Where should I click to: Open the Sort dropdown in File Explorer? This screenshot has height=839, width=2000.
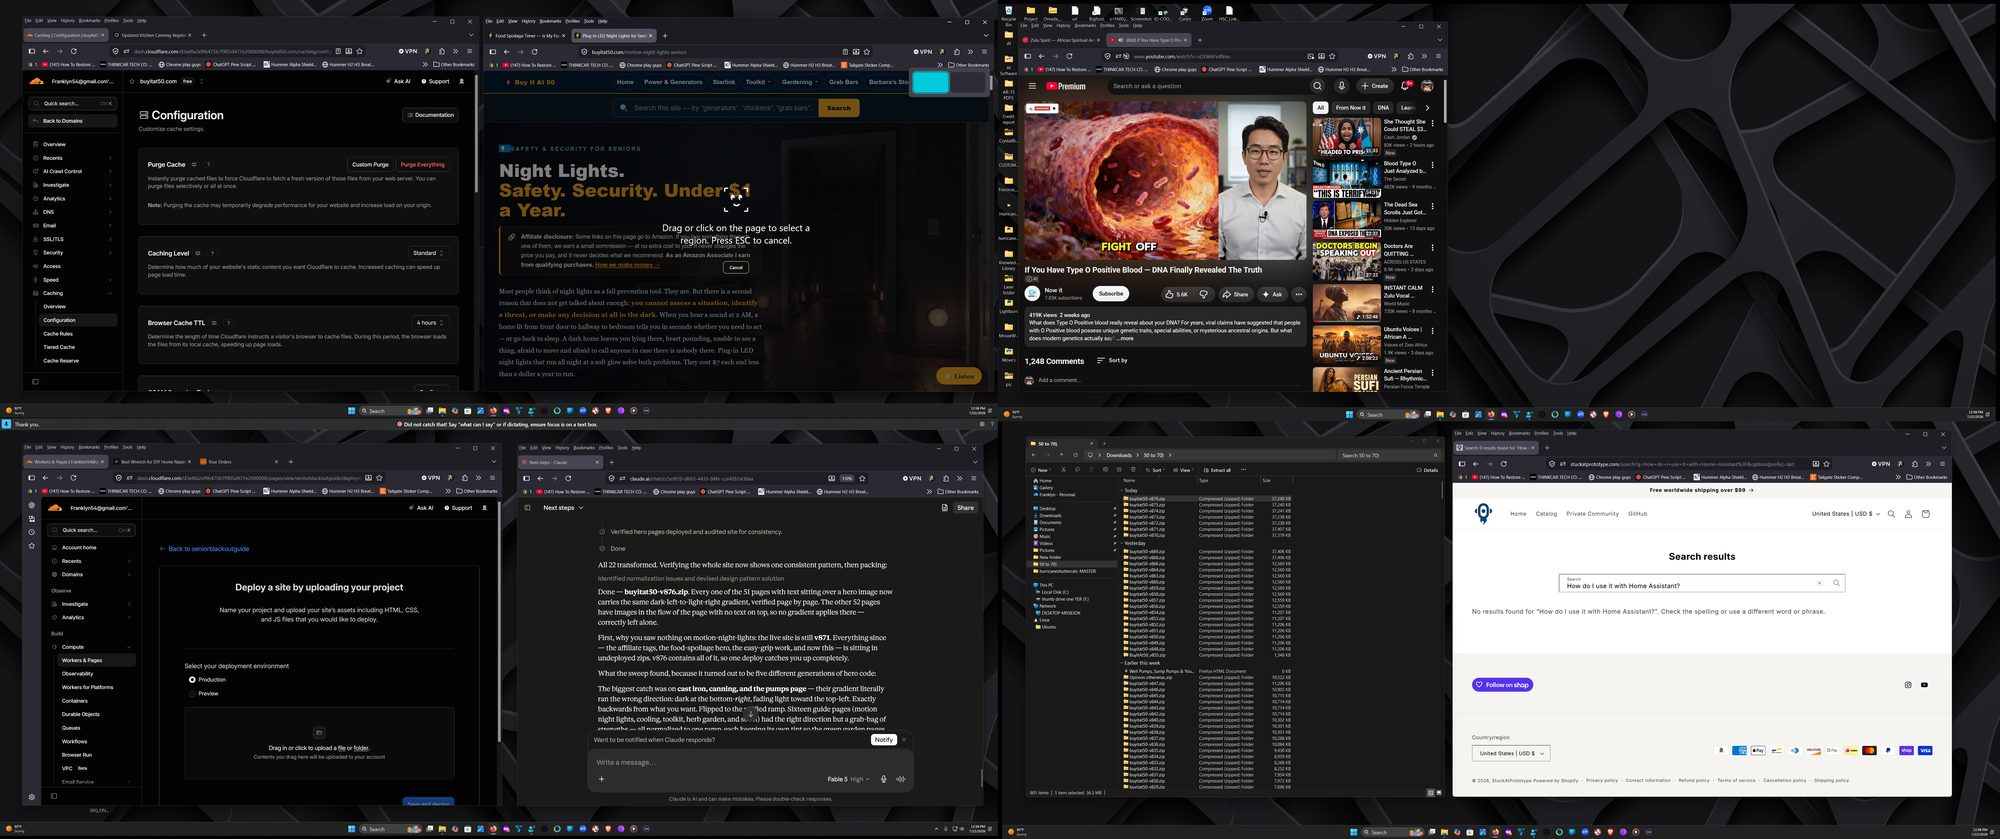point(1156,470)
